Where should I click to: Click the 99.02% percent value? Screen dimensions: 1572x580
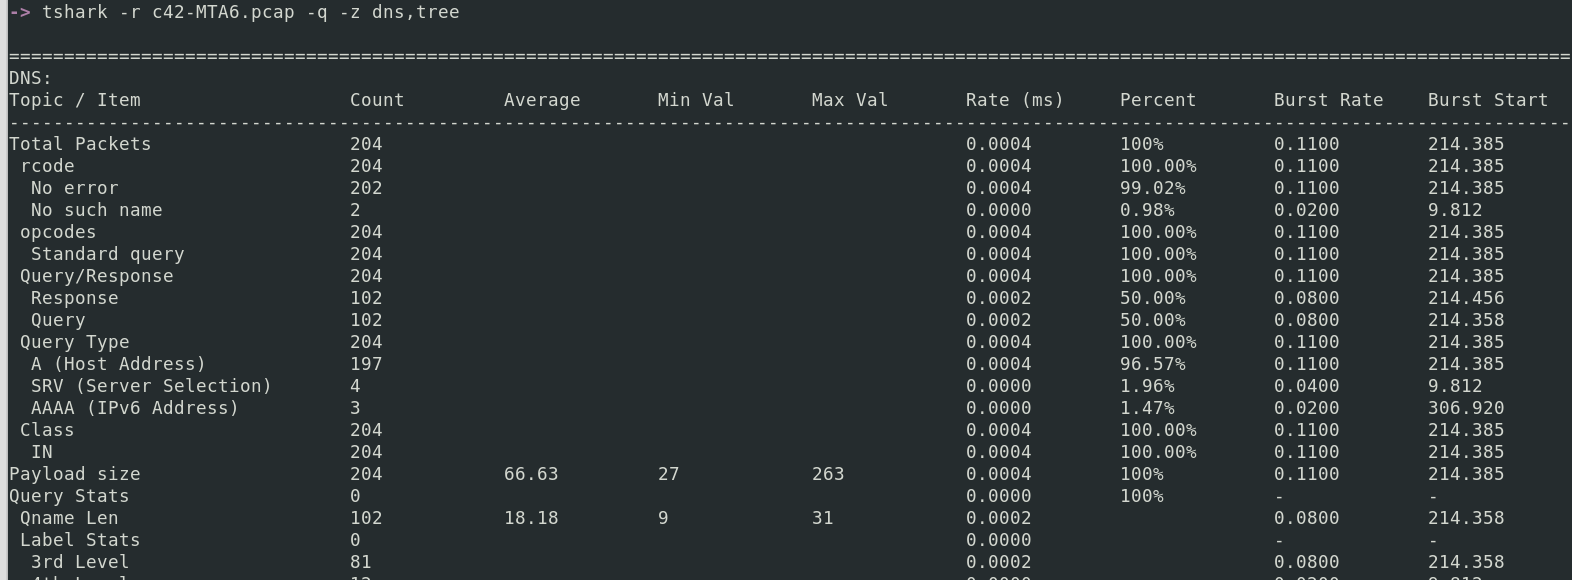pyautogui.click(x=1153, y=188)
